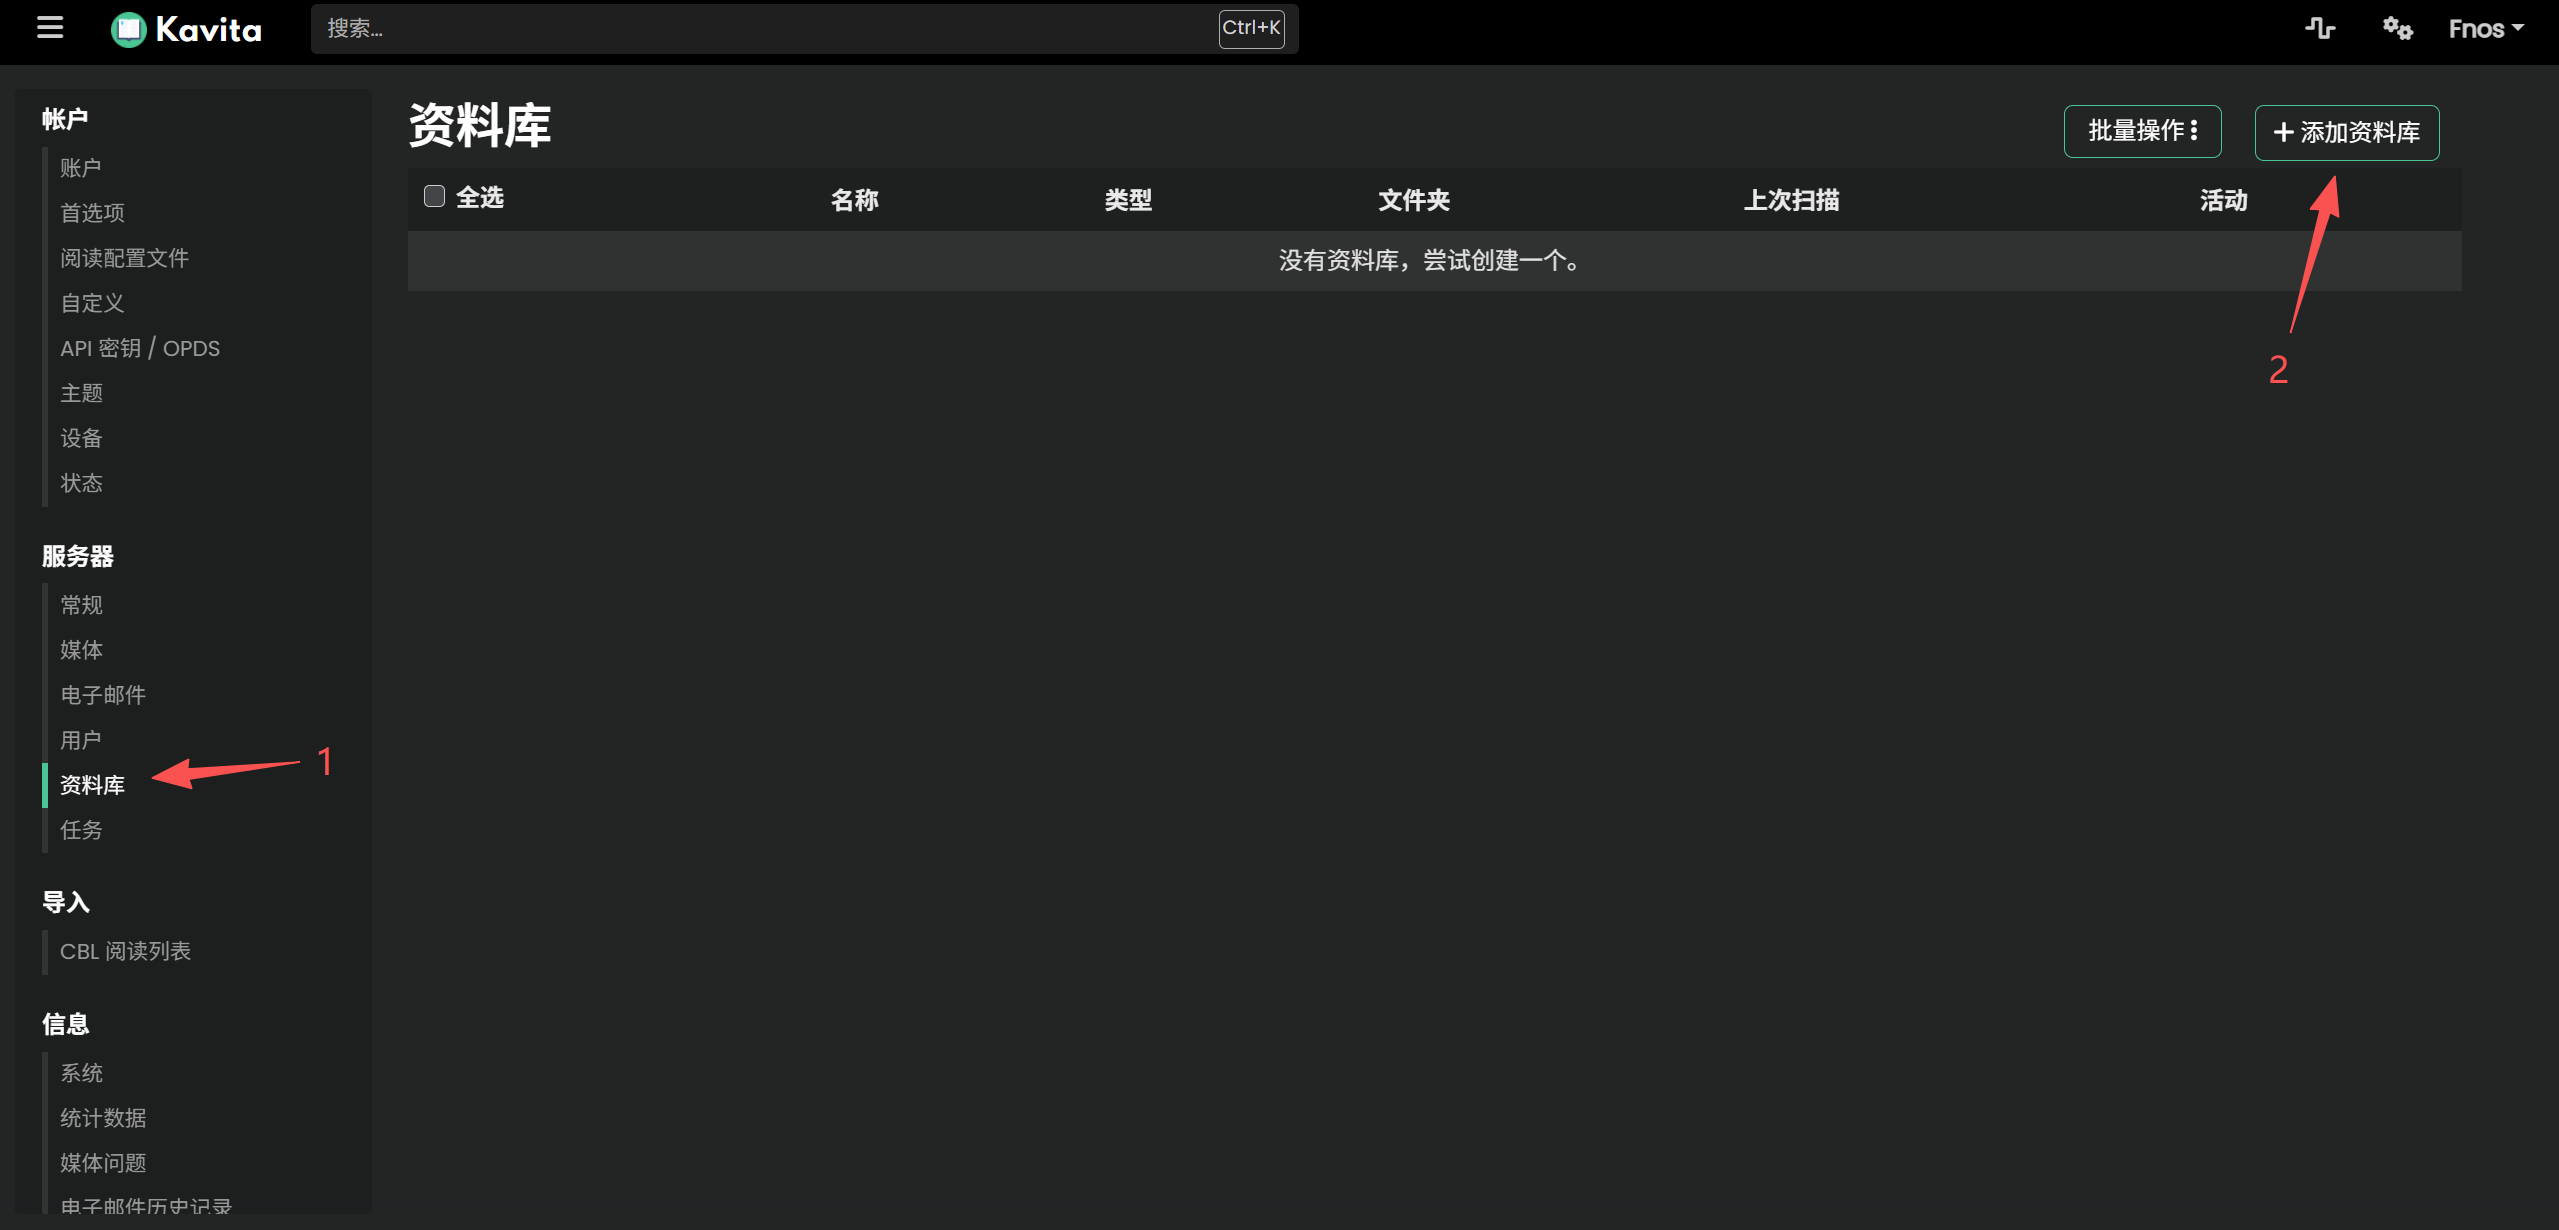Open CBL 阅读列表 import page
The height and width of the screenshot is (1230, 2559).
point(125,951)
